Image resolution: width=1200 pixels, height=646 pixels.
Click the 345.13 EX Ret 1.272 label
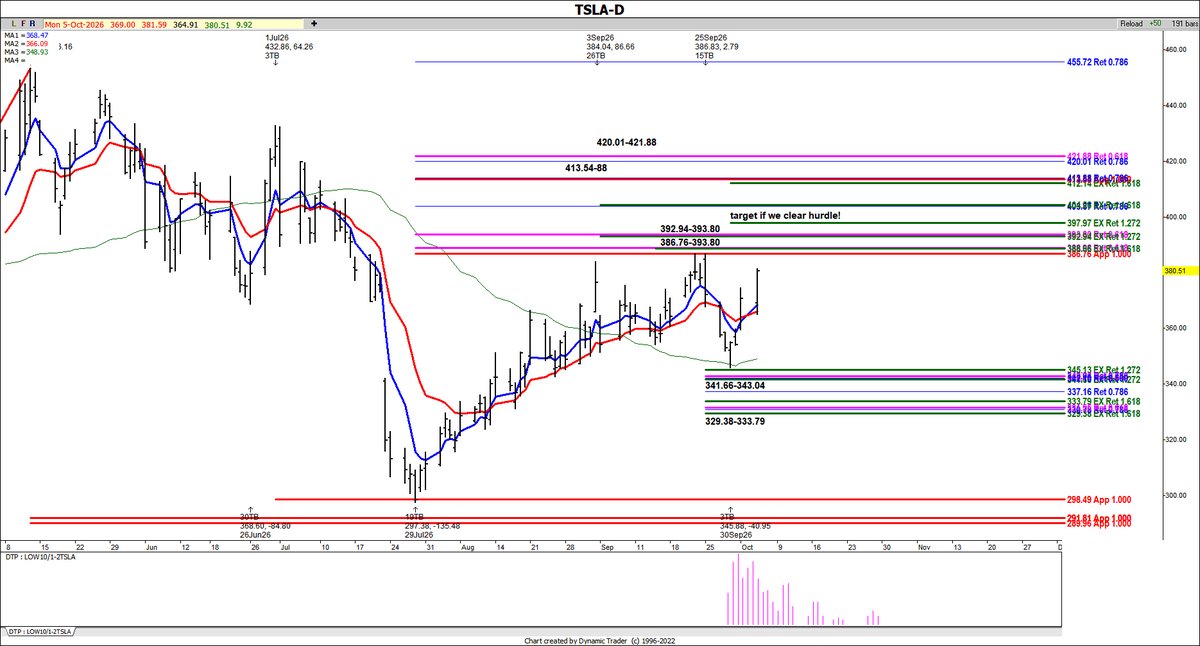pyautogui.click(x=1102, y=370)
